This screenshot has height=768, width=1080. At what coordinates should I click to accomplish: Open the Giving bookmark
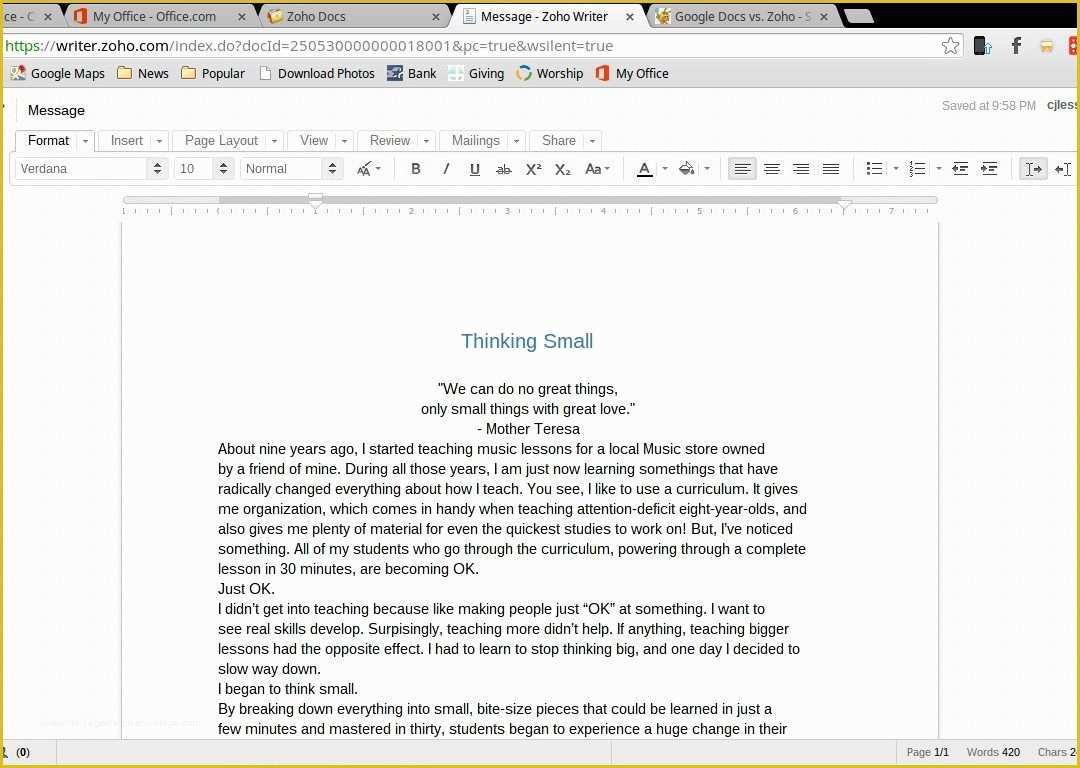click(476, 74)
